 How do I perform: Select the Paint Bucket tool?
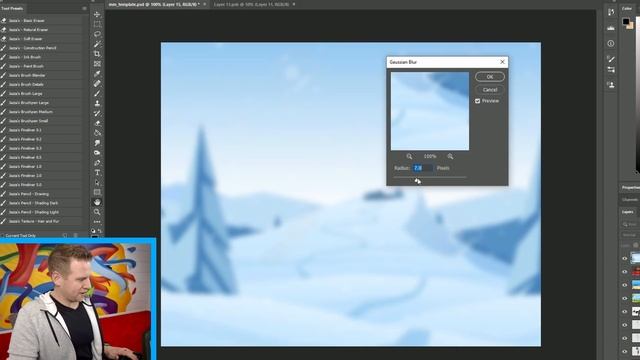pos(97,133)
